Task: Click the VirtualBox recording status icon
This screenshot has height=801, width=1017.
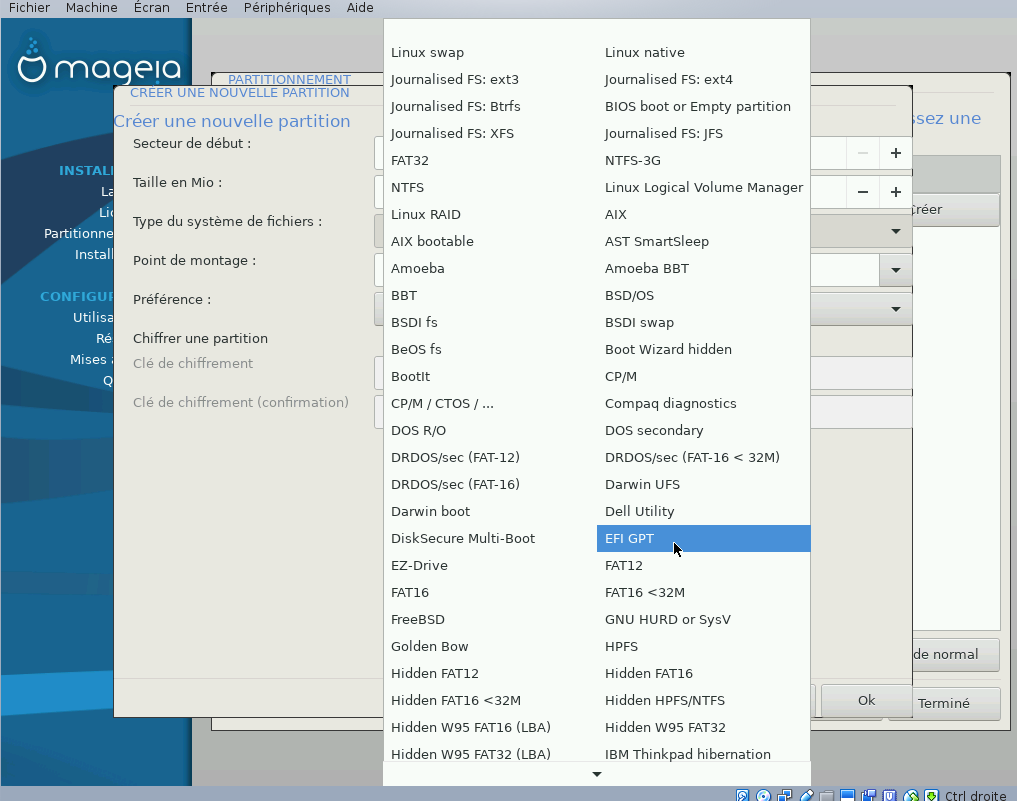Action: point(868,795)
